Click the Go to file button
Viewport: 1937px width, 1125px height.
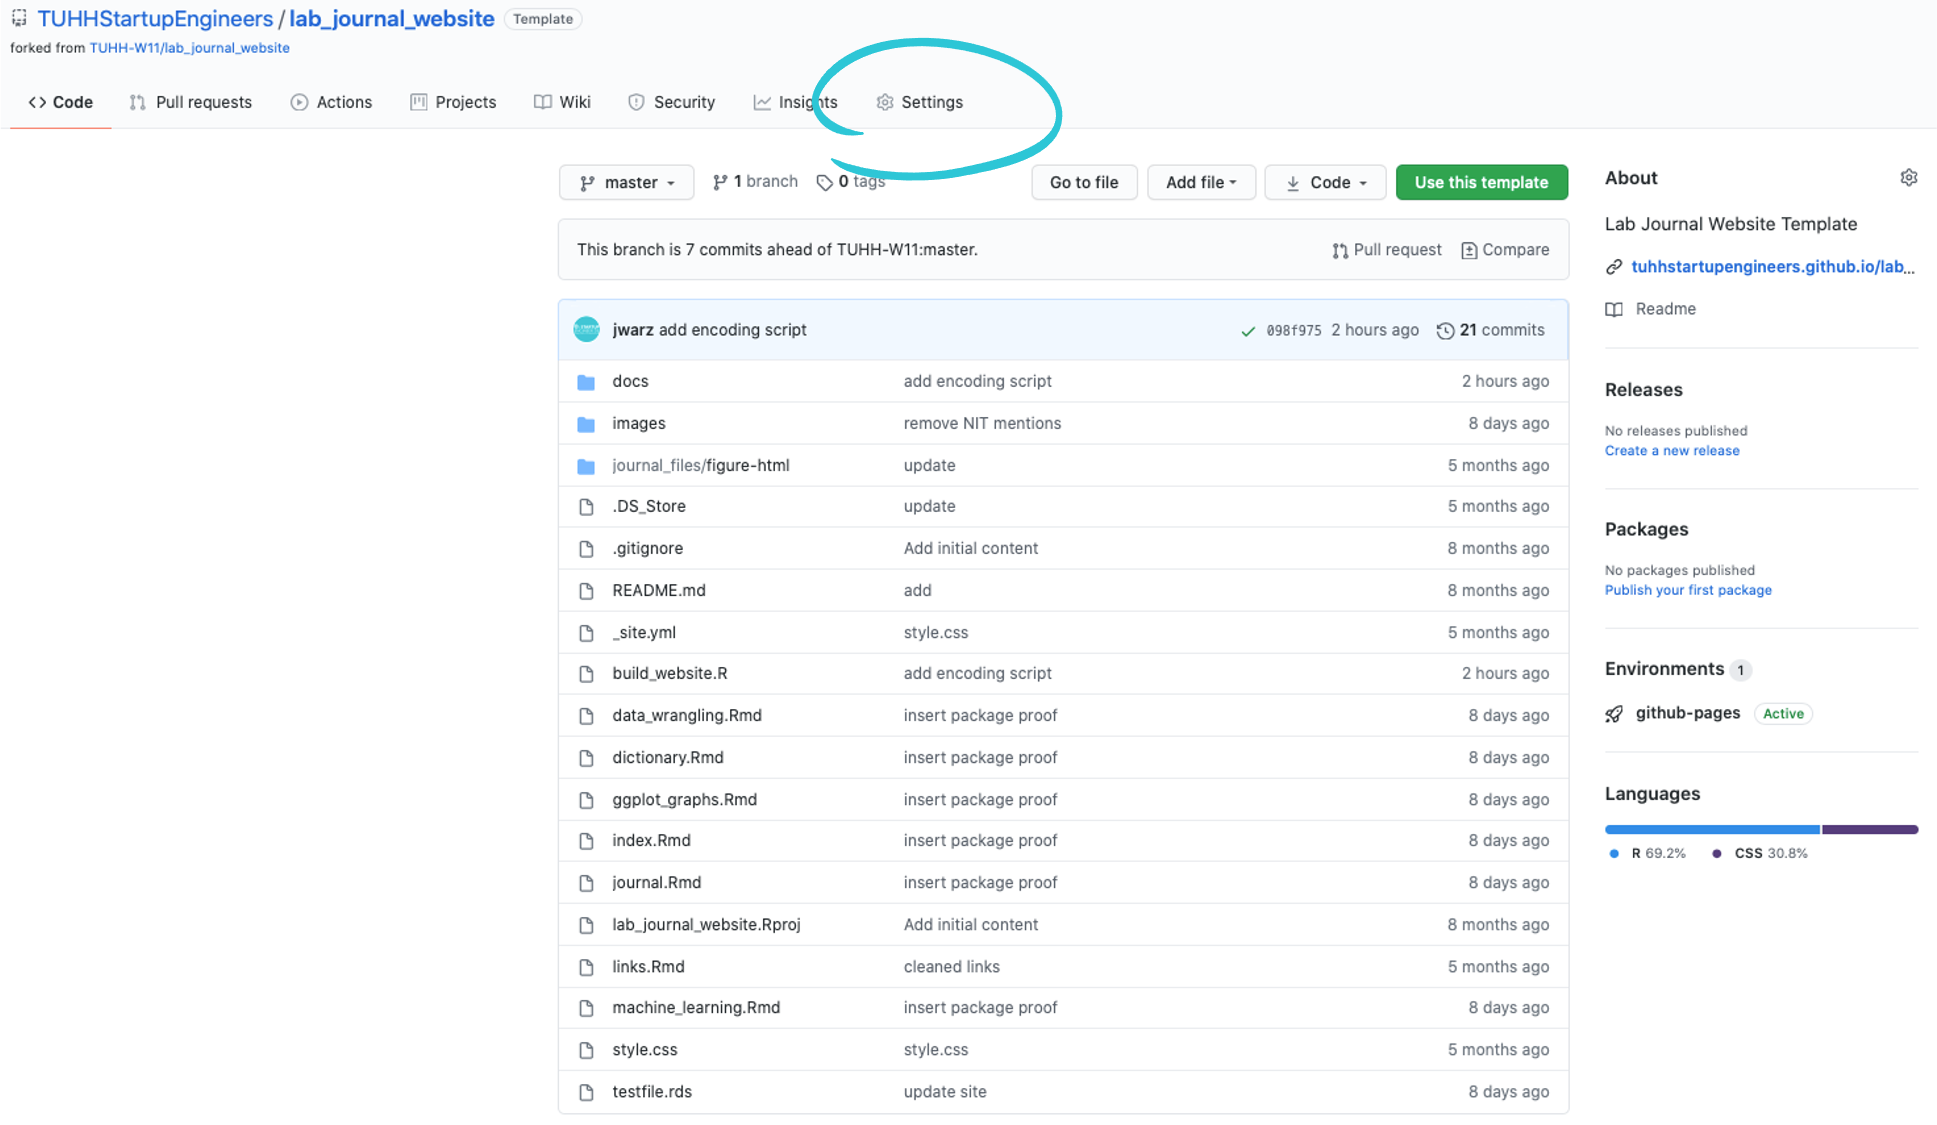(x=1084, y=182)
